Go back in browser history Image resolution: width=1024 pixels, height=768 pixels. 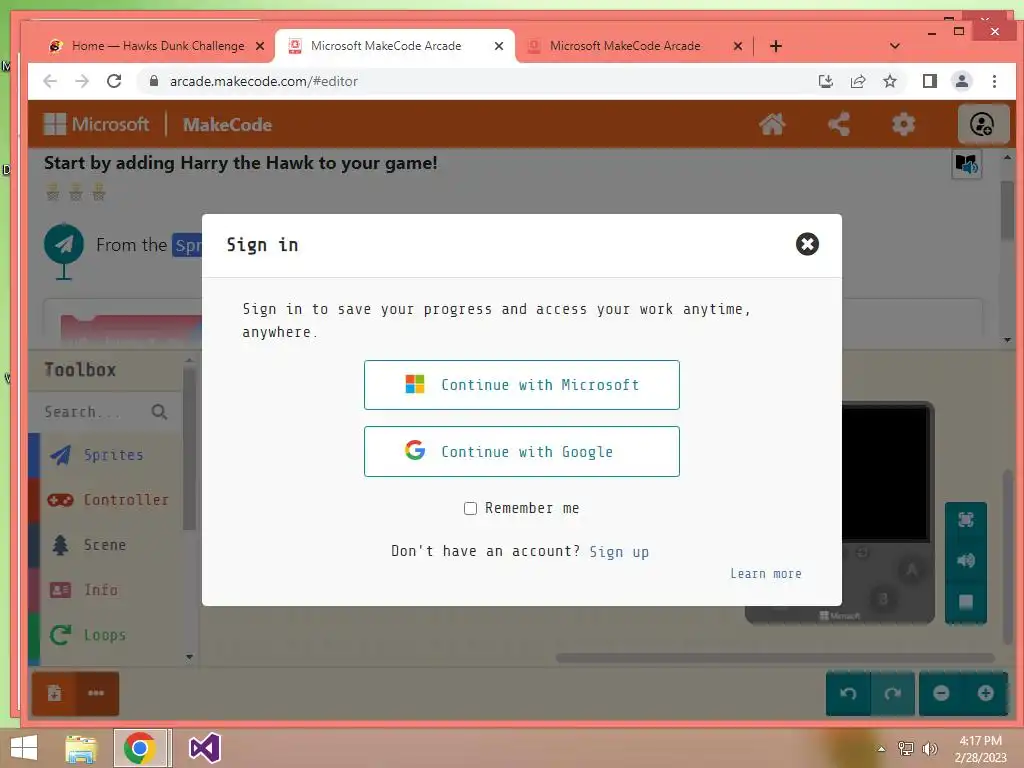pyautogui.click(x=50, y=81)
